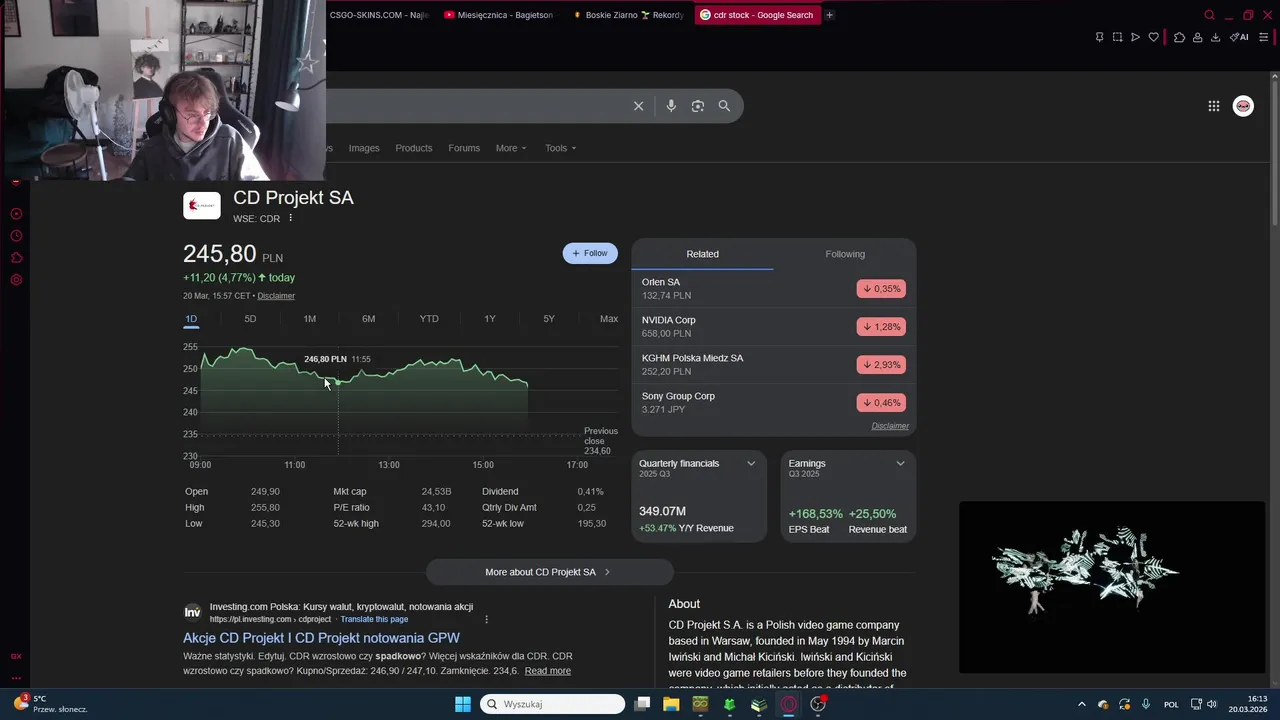
Task: Launch the AI assistant toolbar button
Action: [1239, 37]
